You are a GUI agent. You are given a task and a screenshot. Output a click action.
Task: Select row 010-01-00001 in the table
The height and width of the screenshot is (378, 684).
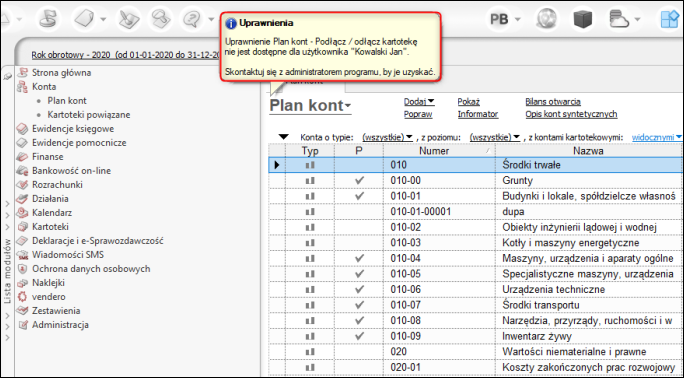coord(476,211)
